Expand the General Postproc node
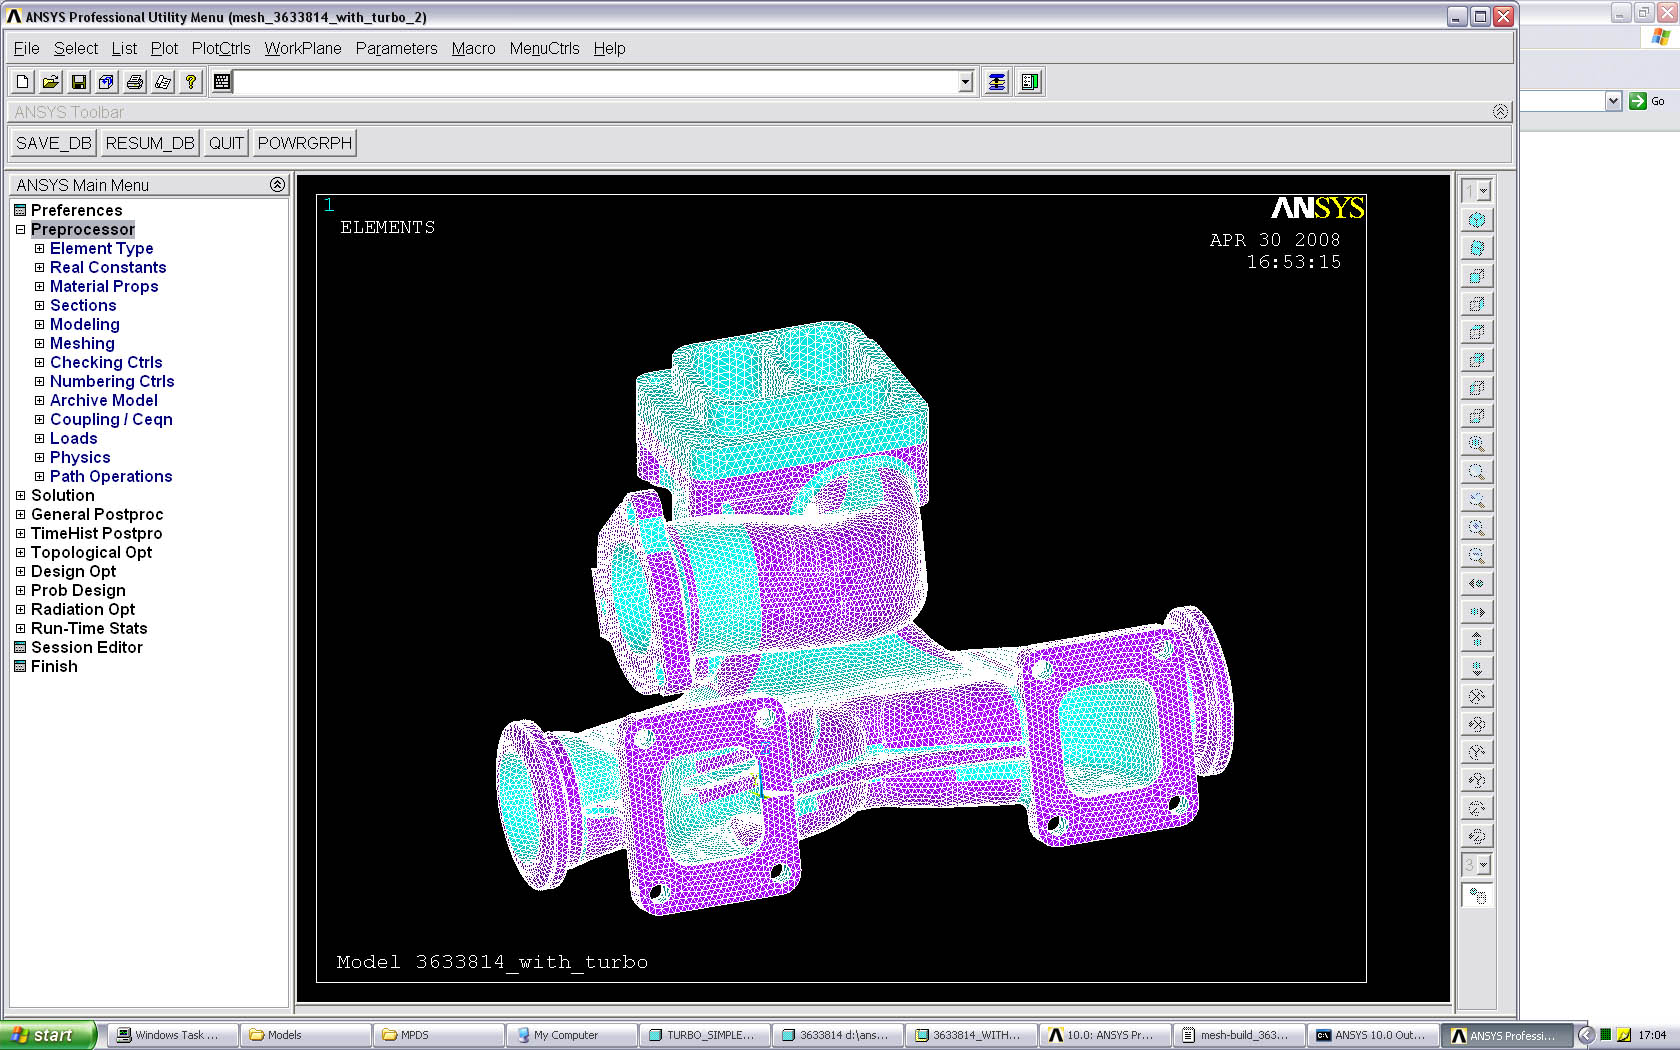1680x1050 pixels. pos(20,514)
